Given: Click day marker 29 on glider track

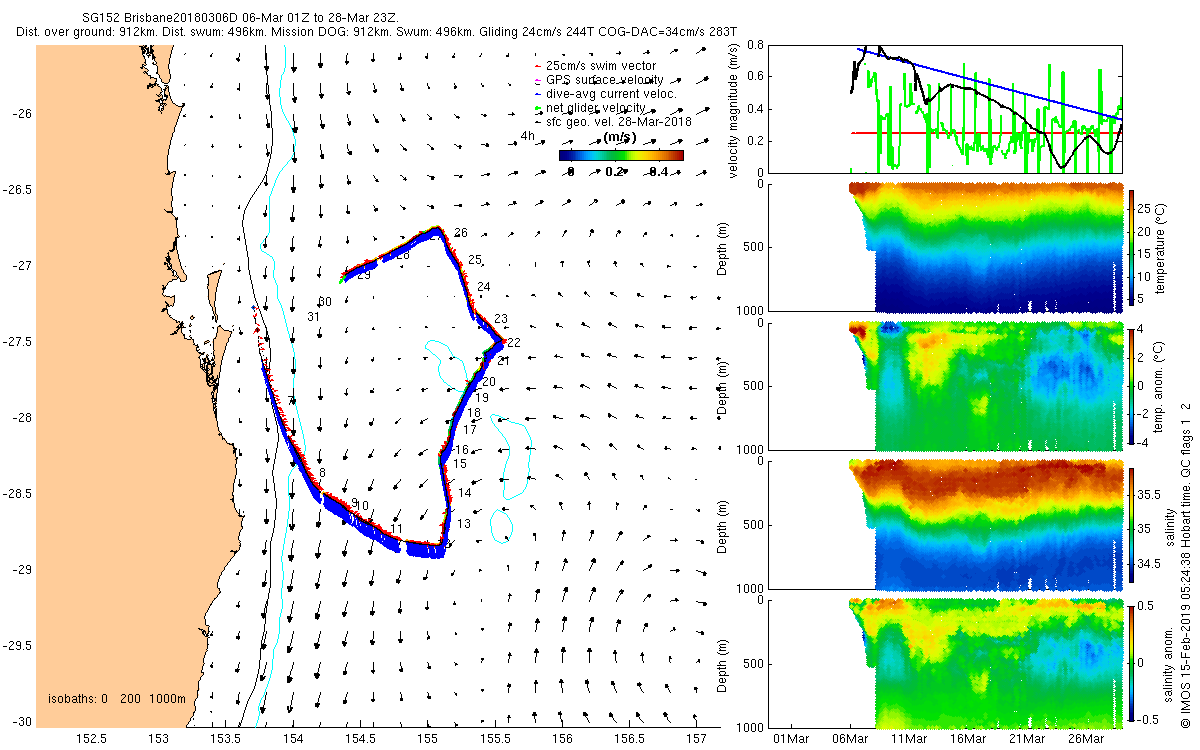Looking at the screenshot, I should tap(364, 275).
